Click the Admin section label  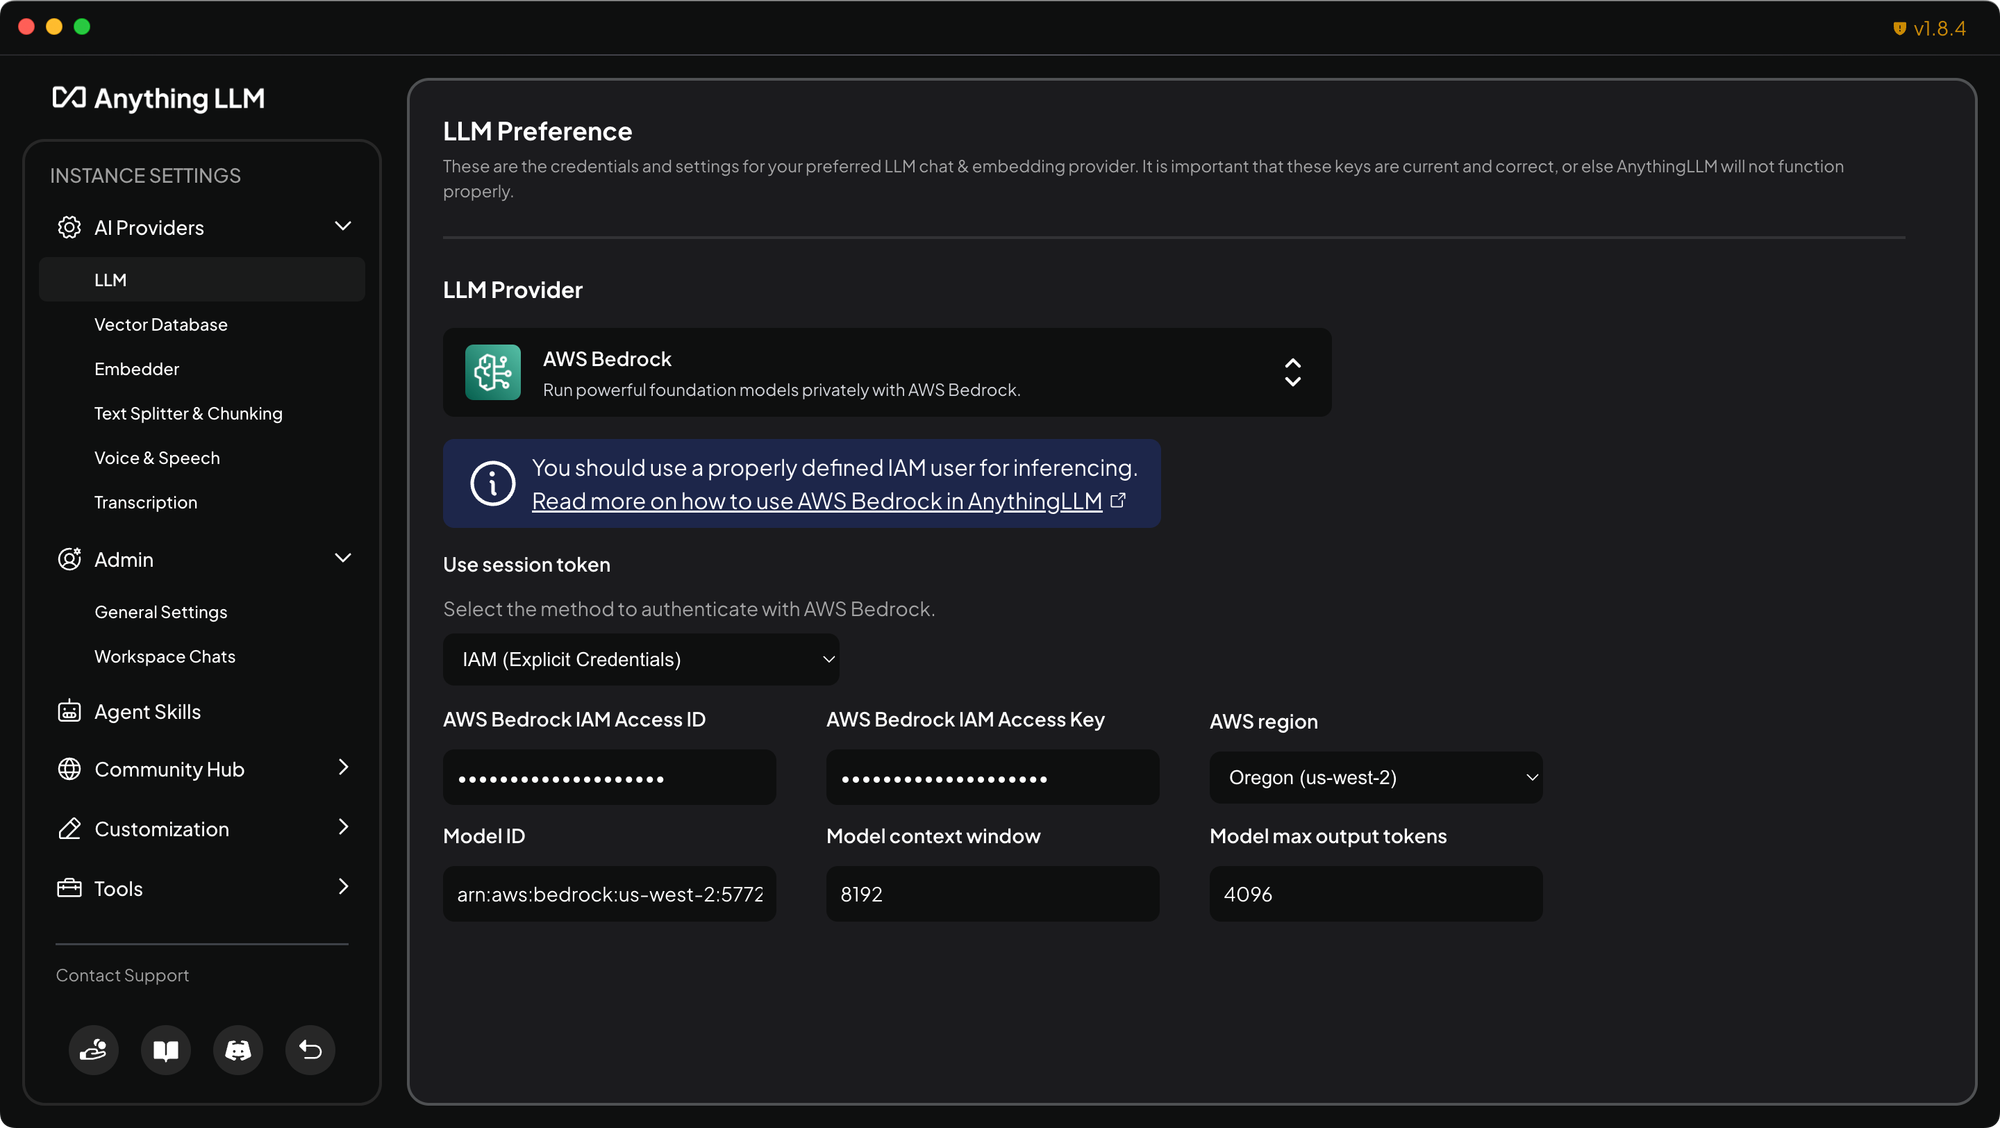124,560
